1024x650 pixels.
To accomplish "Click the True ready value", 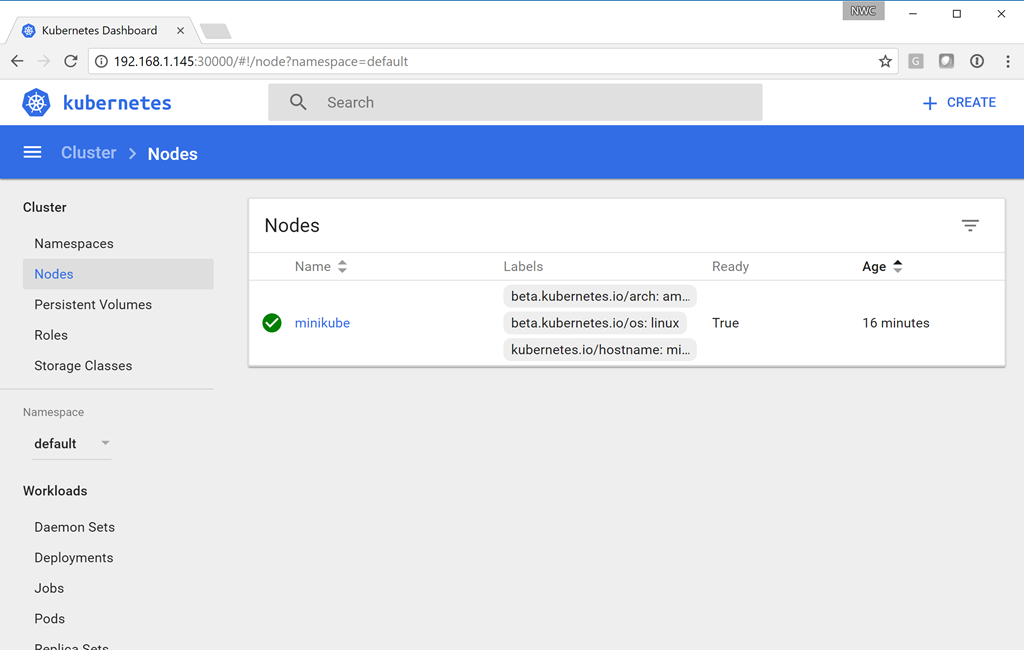I will click(x=726, y=323).
